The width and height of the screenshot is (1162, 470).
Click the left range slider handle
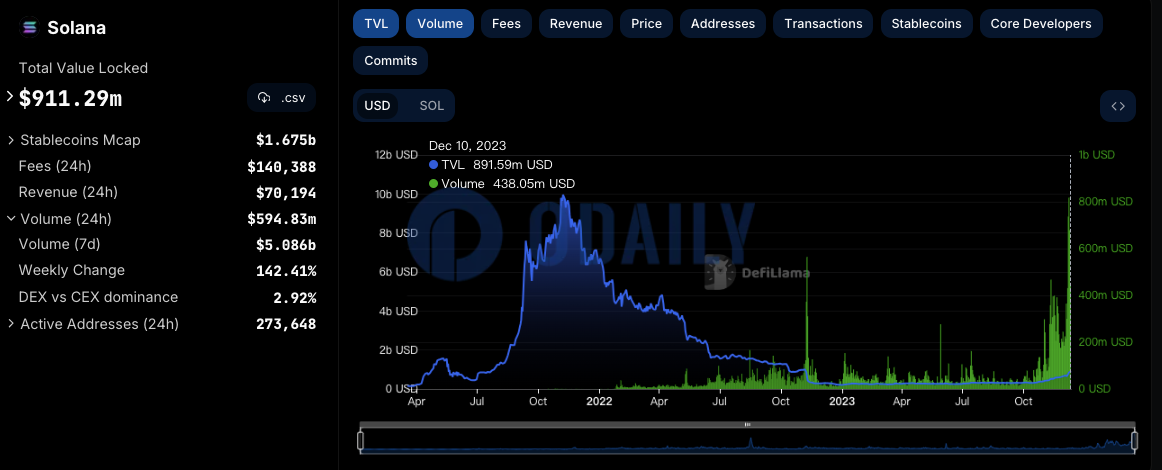click(x=361, y=441)
